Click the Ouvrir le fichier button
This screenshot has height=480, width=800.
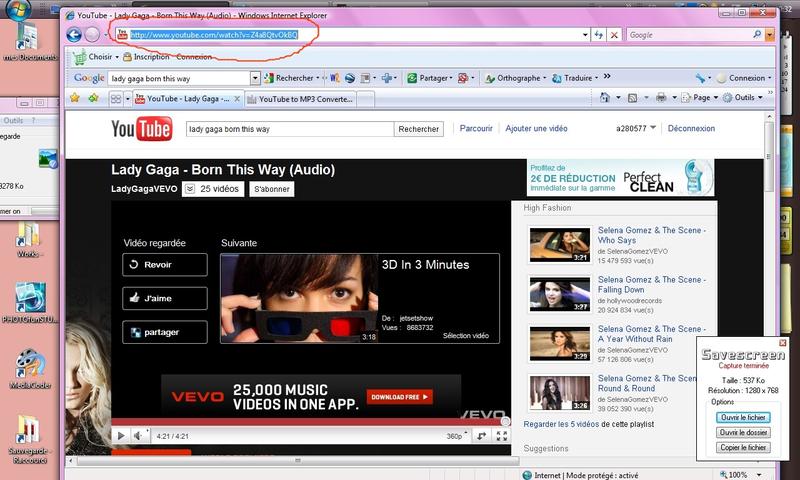click(744, 416)
